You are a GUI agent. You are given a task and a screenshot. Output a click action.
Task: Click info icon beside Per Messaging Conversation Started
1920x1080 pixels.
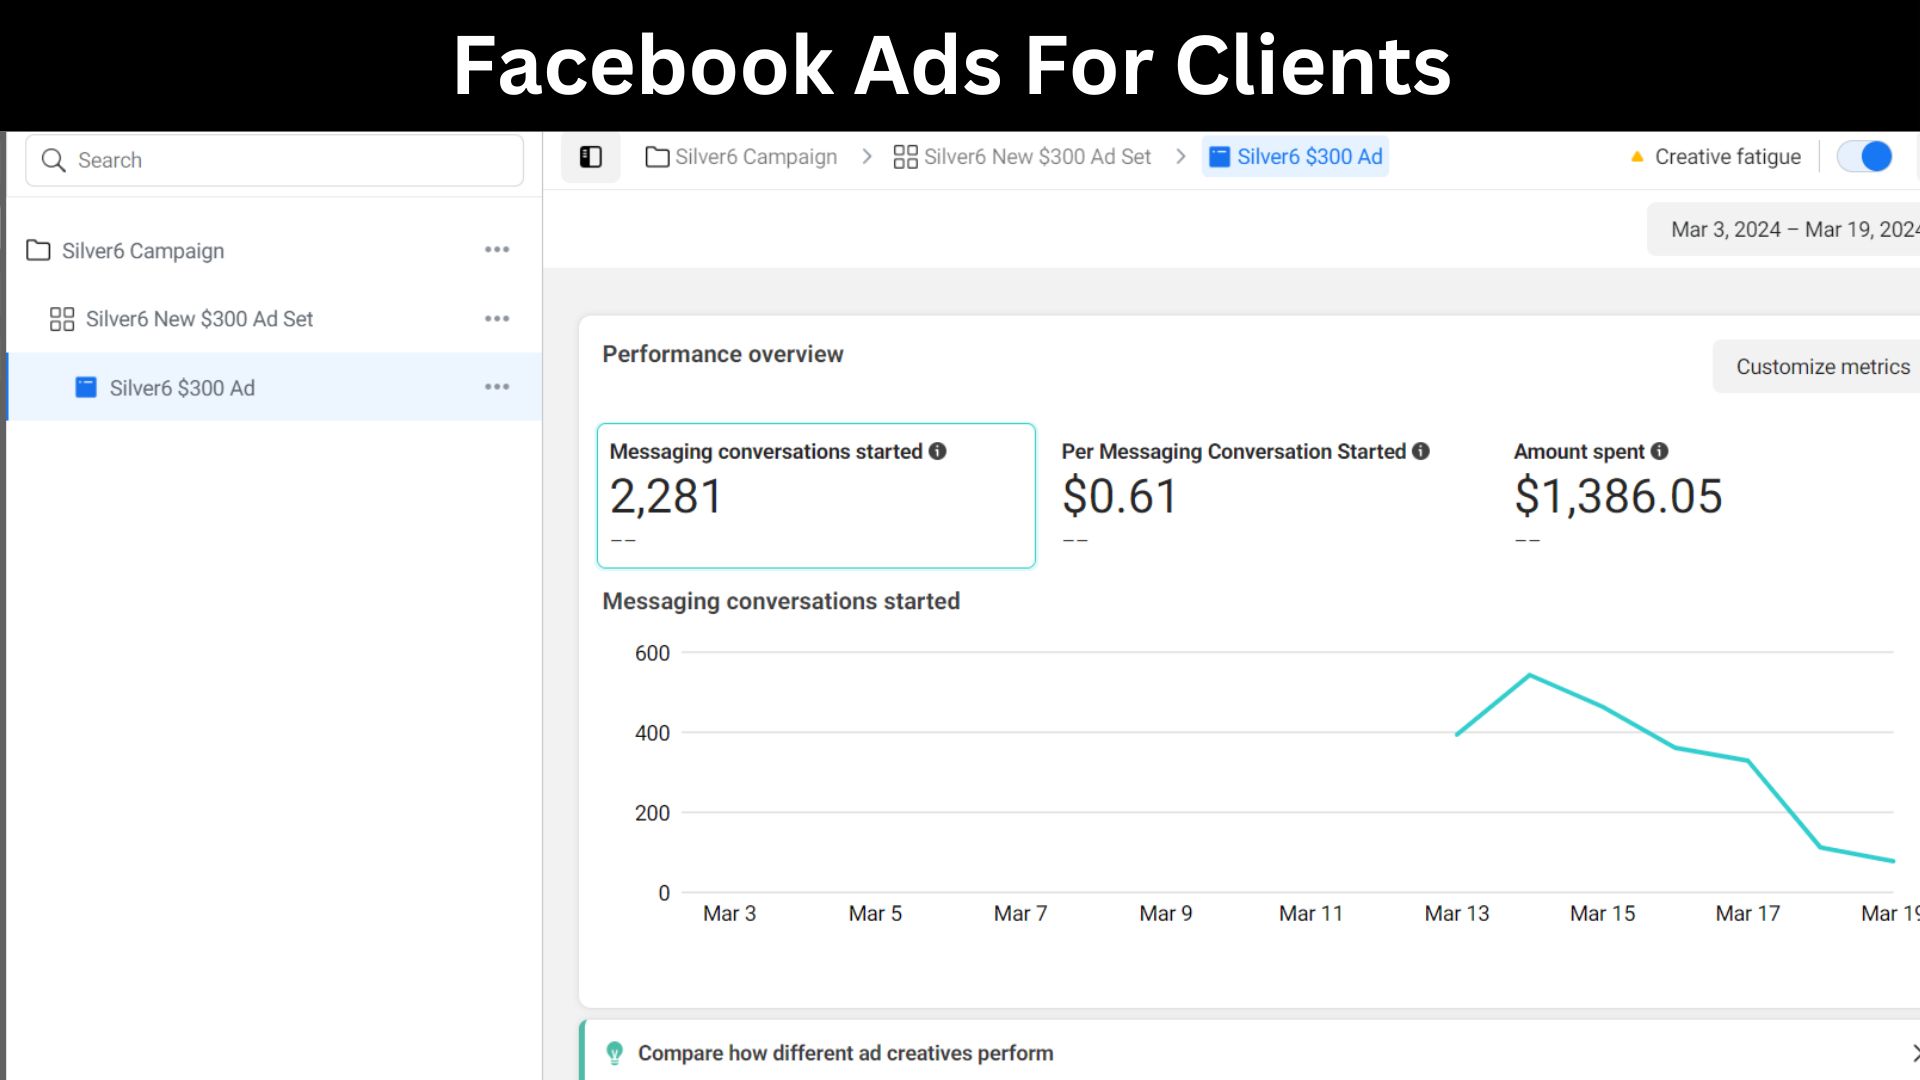(x=1420, y=451)
